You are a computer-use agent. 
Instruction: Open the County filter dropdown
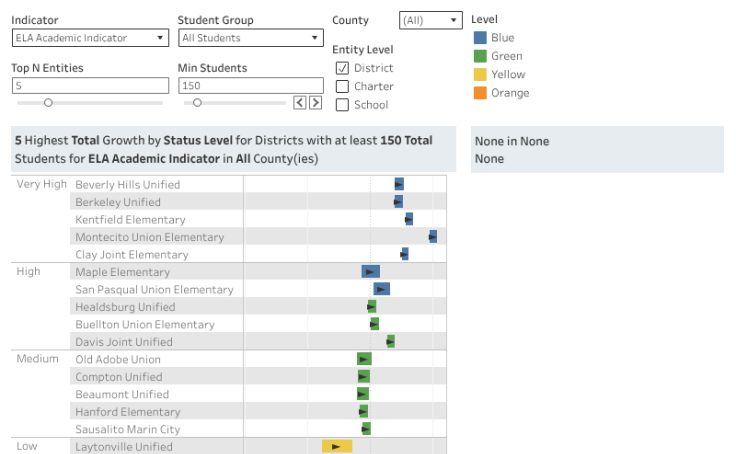(x=430, y=20)
